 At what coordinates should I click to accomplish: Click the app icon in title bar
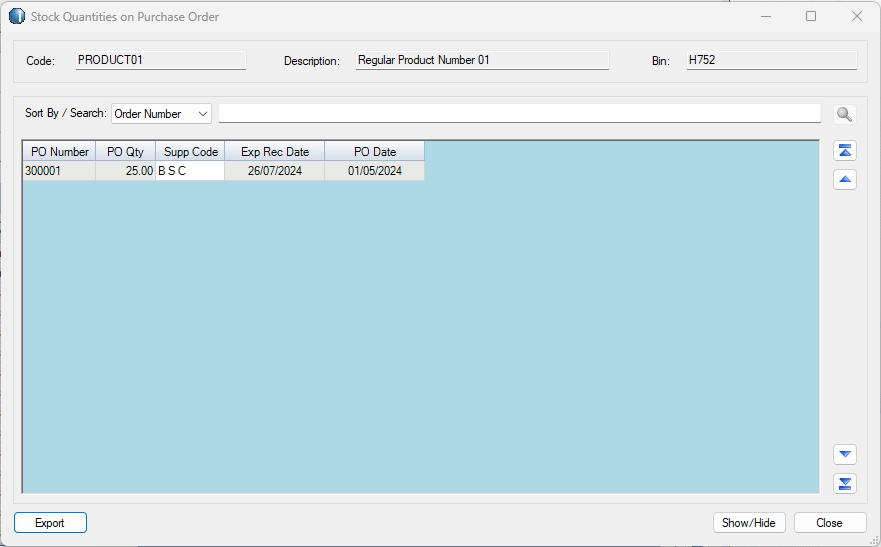tap(17, 16)
